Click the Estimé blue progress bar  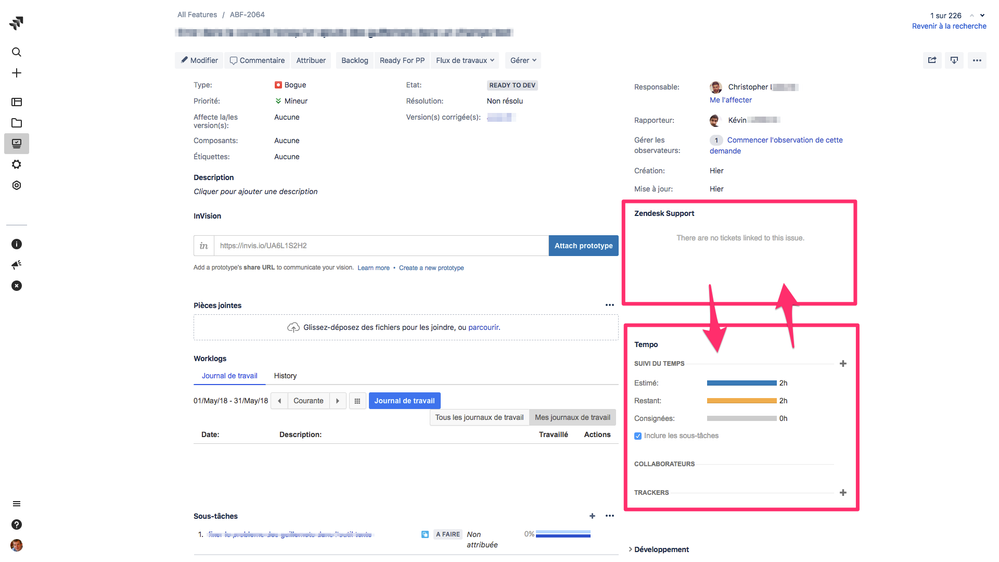[742, 383]
